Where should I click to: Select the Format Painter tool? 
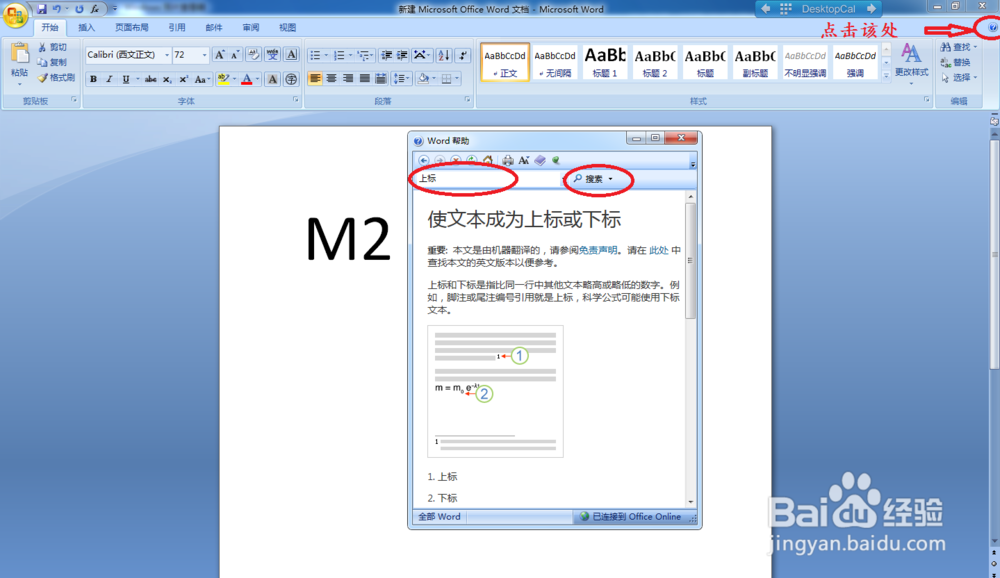(56, 77)
